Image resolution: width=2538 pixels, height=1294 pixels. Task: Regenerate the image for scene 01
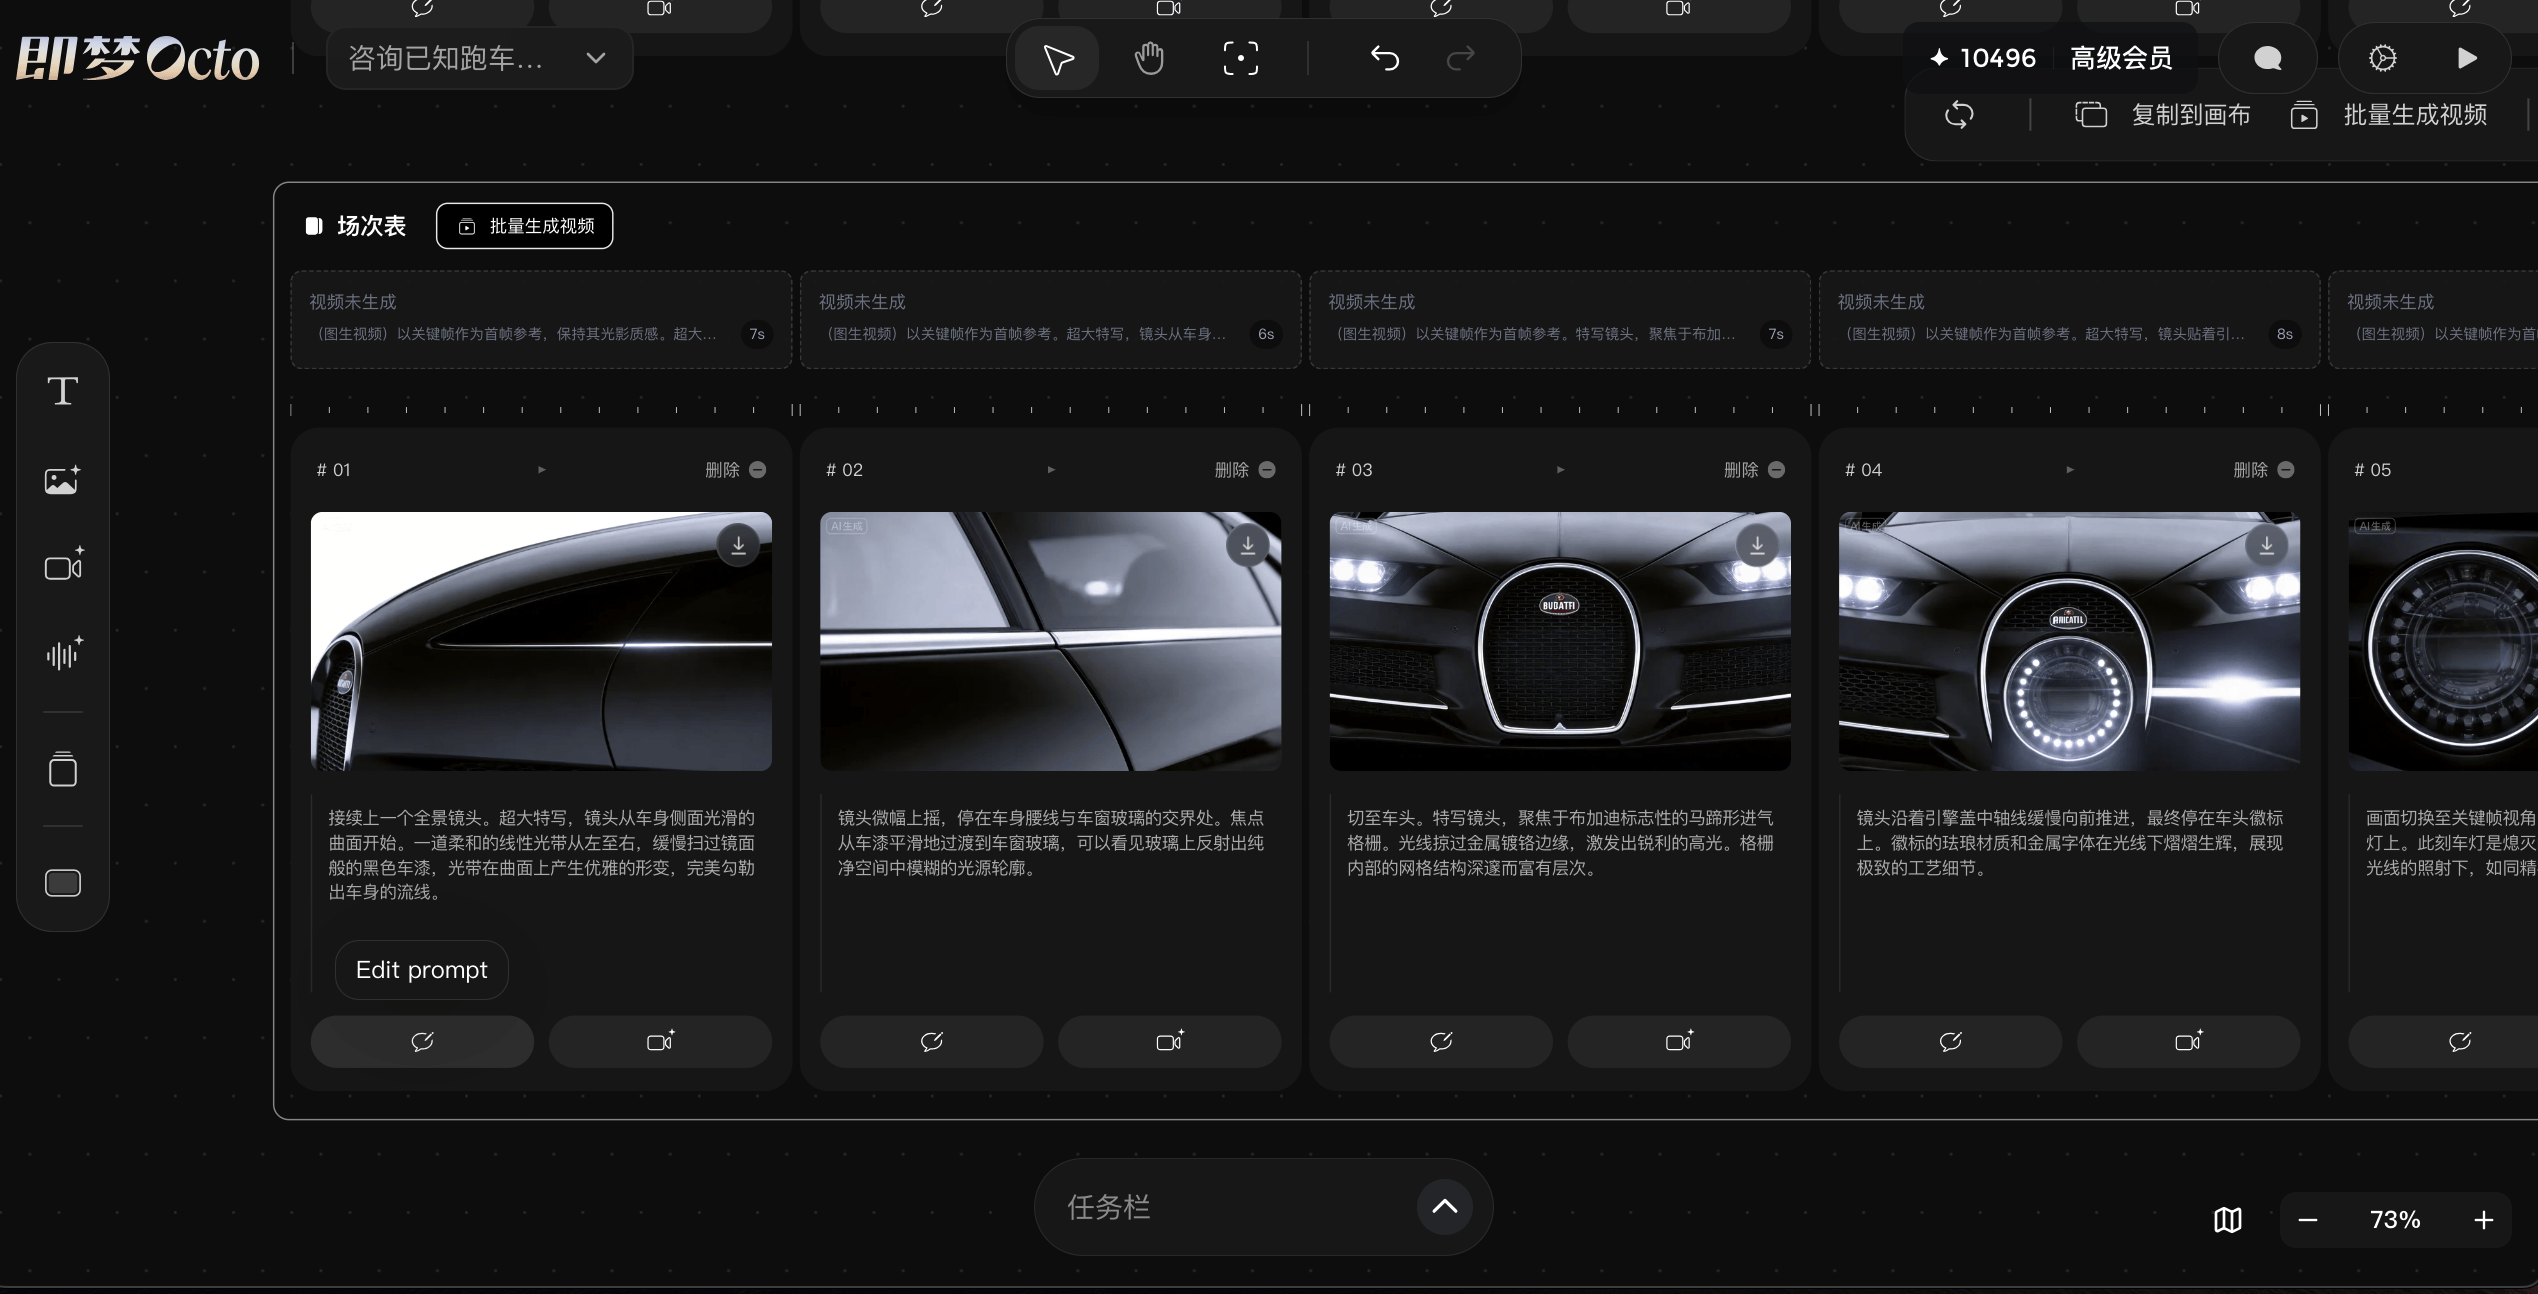click(422, 1042)
